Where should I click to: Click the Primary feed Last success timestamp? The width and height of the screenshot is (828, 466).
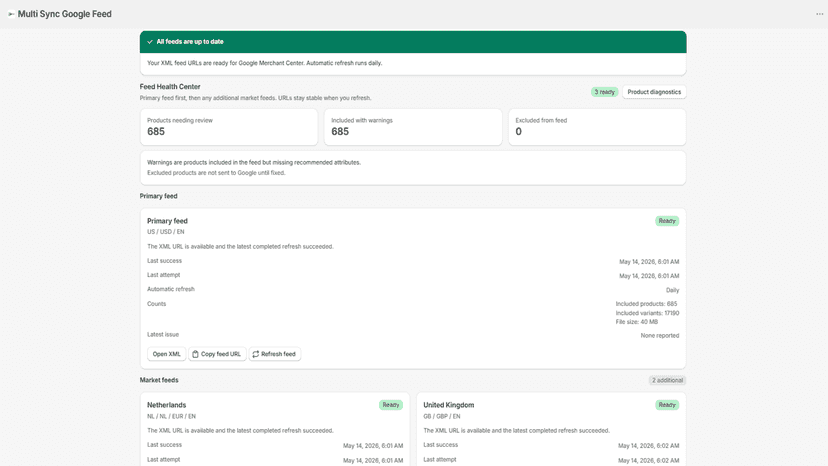coord(649,262)
